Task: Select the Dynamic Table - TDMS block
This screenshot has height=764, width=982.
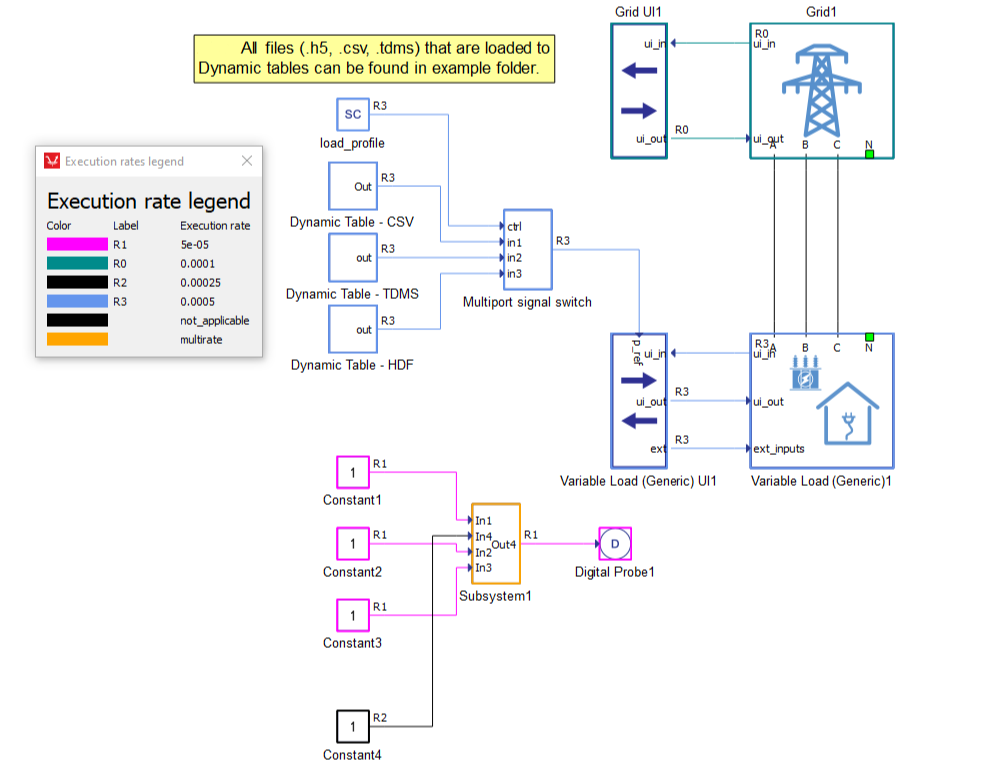Action: (352, 258)
